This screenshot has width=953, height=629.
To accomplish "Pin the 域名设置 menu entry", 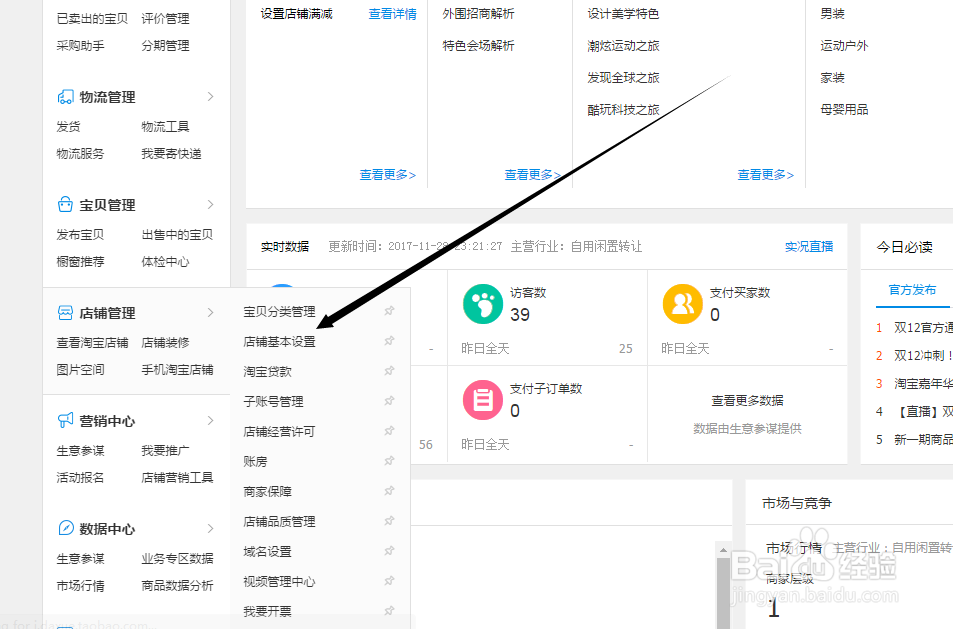I will (x=389, y=551).
